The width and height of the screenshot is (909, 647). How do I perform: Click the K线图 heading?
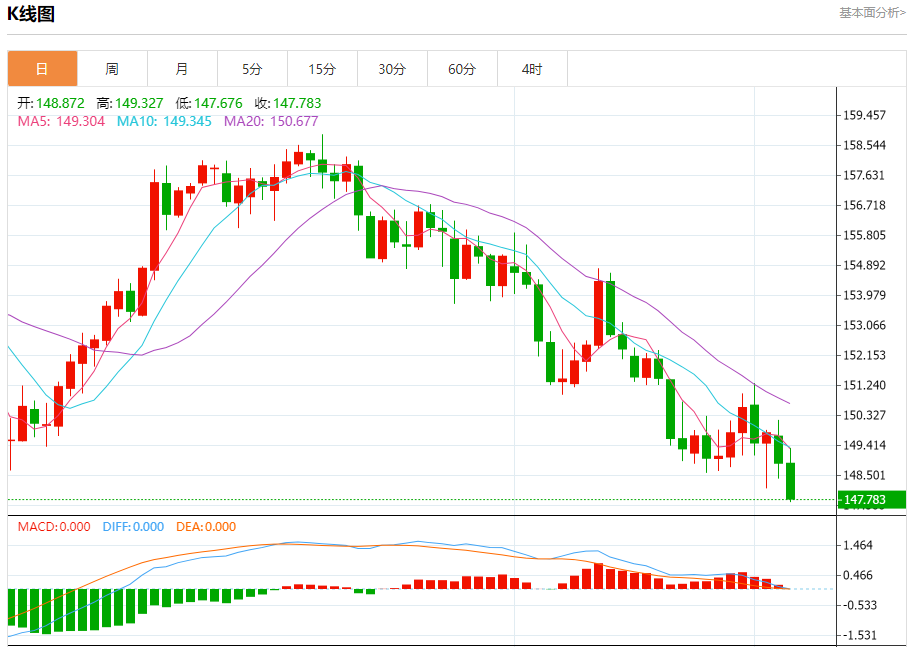[x=31, y=14]
